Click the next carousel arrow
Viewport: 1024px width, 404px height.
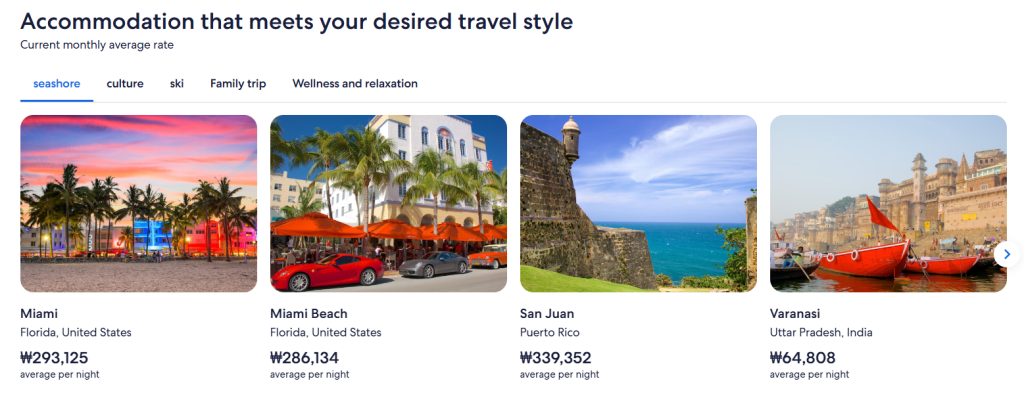1006,254
